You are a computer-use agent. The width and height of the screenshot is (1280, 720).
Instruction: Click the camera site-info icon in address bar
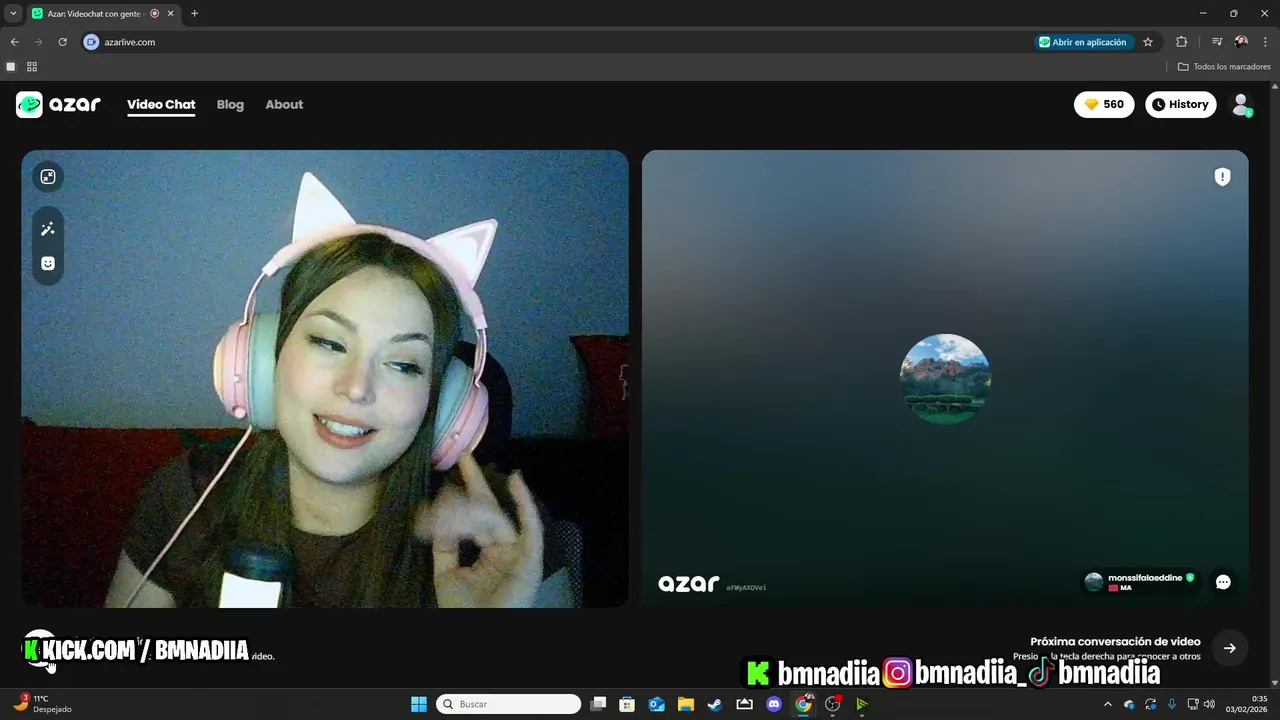[91, 42]
